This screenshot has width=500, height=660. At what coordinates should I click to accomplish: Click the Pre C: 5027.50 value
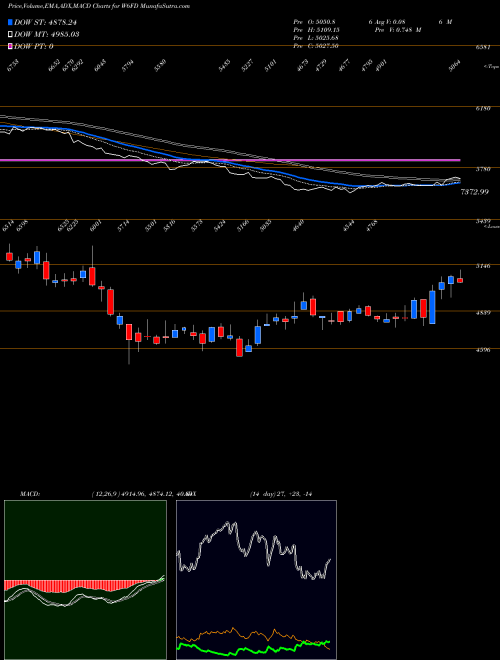coord(316,46)
